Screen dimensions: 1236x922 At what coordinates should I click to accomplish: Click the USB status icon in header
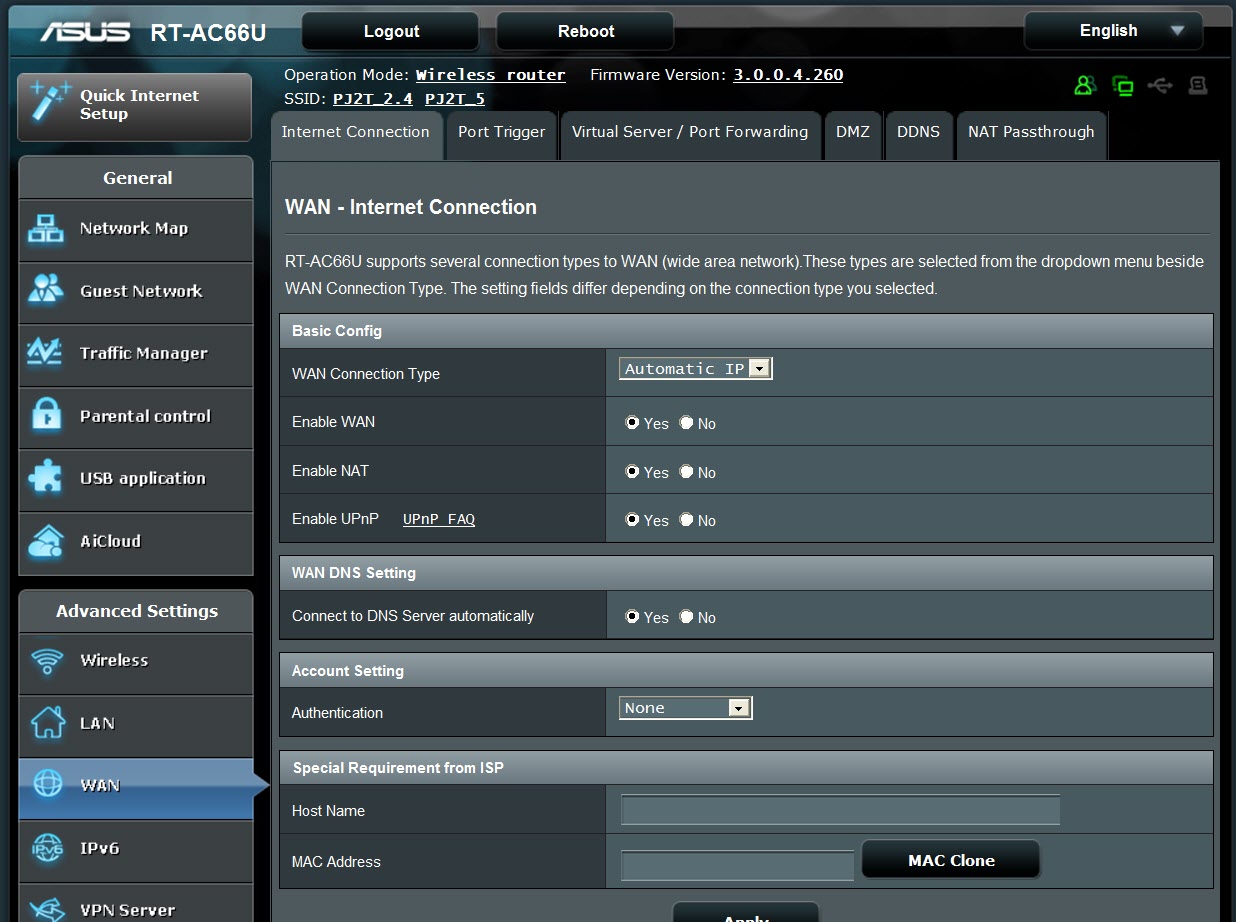pos(1160,86)
